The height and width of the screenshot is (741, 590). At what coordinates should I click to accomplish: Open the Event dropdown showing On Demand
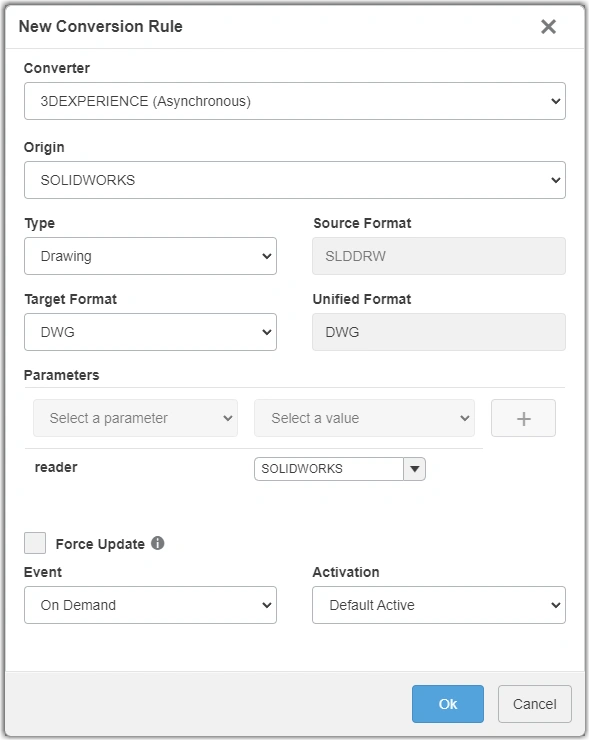[150, 605]
